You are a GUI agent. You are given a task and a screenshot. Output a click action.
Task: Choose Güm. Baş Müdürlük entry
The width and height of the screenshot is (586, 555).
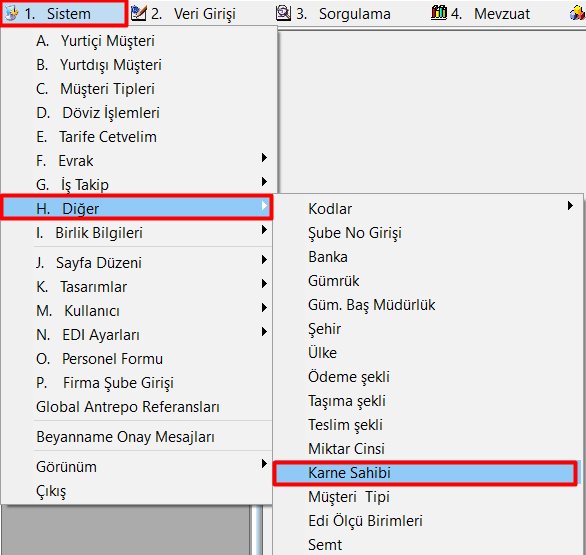(x=428, y=305)
